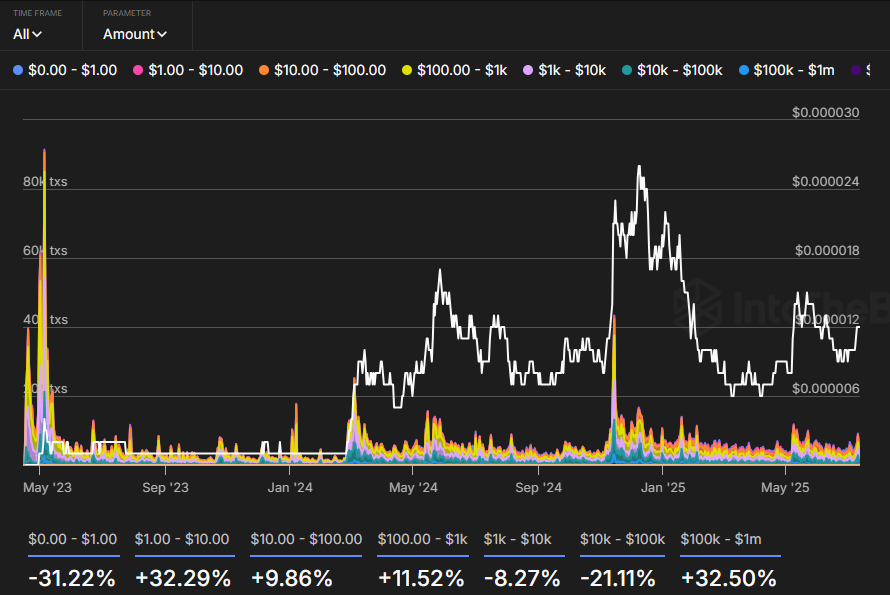Image resolution: width=890 pixels, height=595 pixels.
Task: Click the May '23 axis label
Action: point(48,488)
